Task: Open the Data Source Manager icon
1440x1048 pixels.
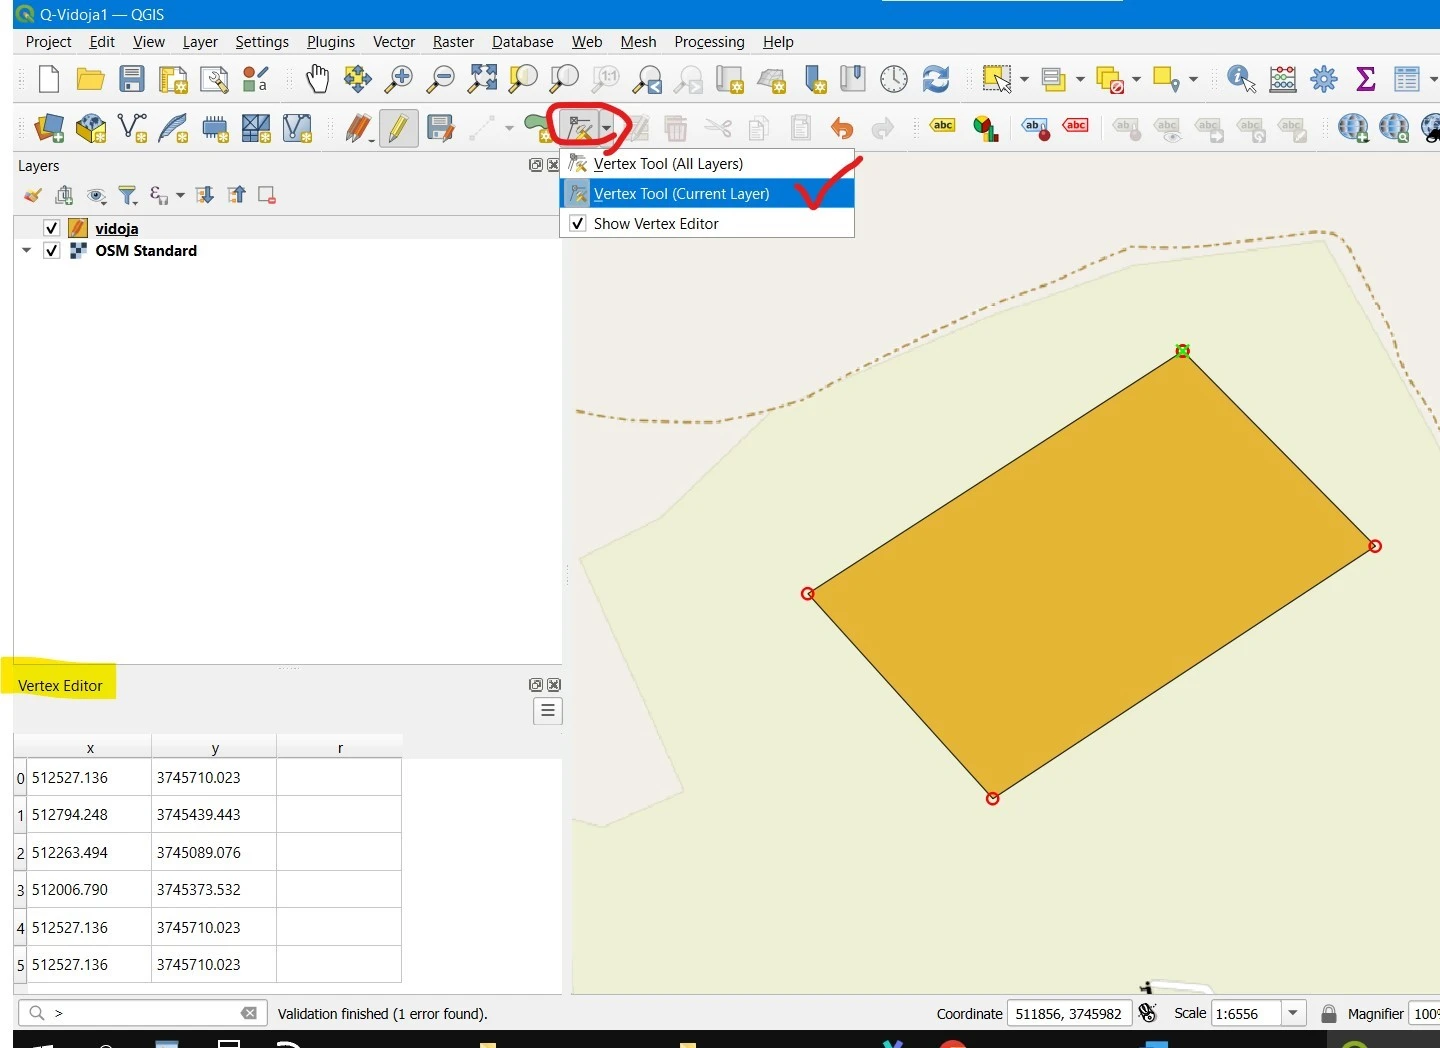Action: [49, 128]
